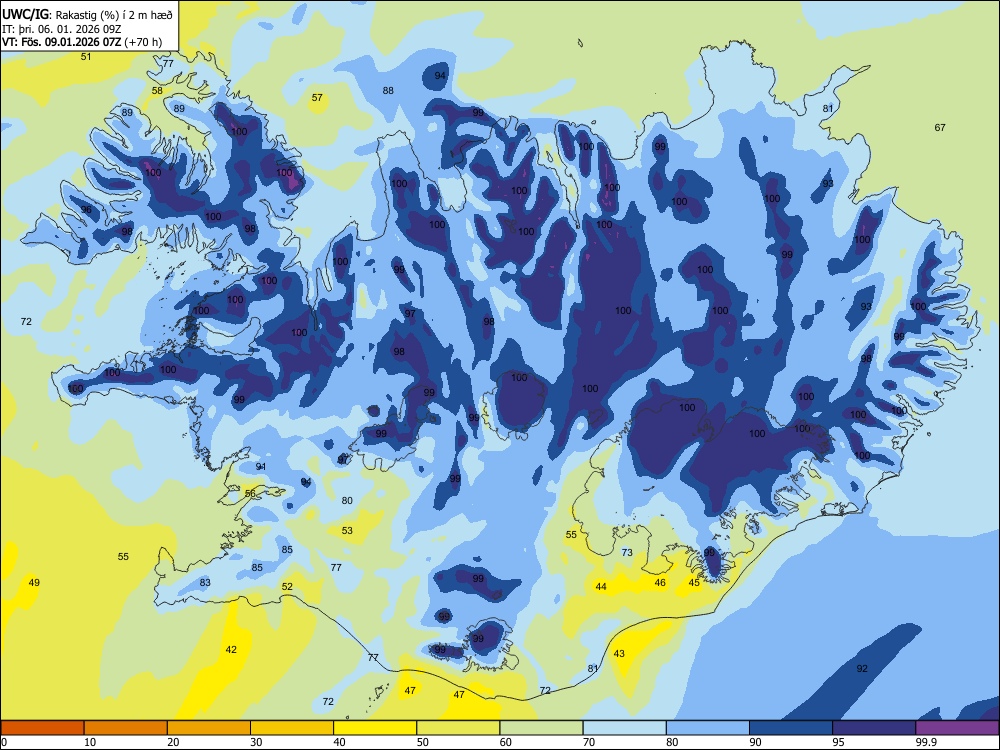
Task: Select the 95–99.9 navy legend swatch
Action: (x=874, y=728)
